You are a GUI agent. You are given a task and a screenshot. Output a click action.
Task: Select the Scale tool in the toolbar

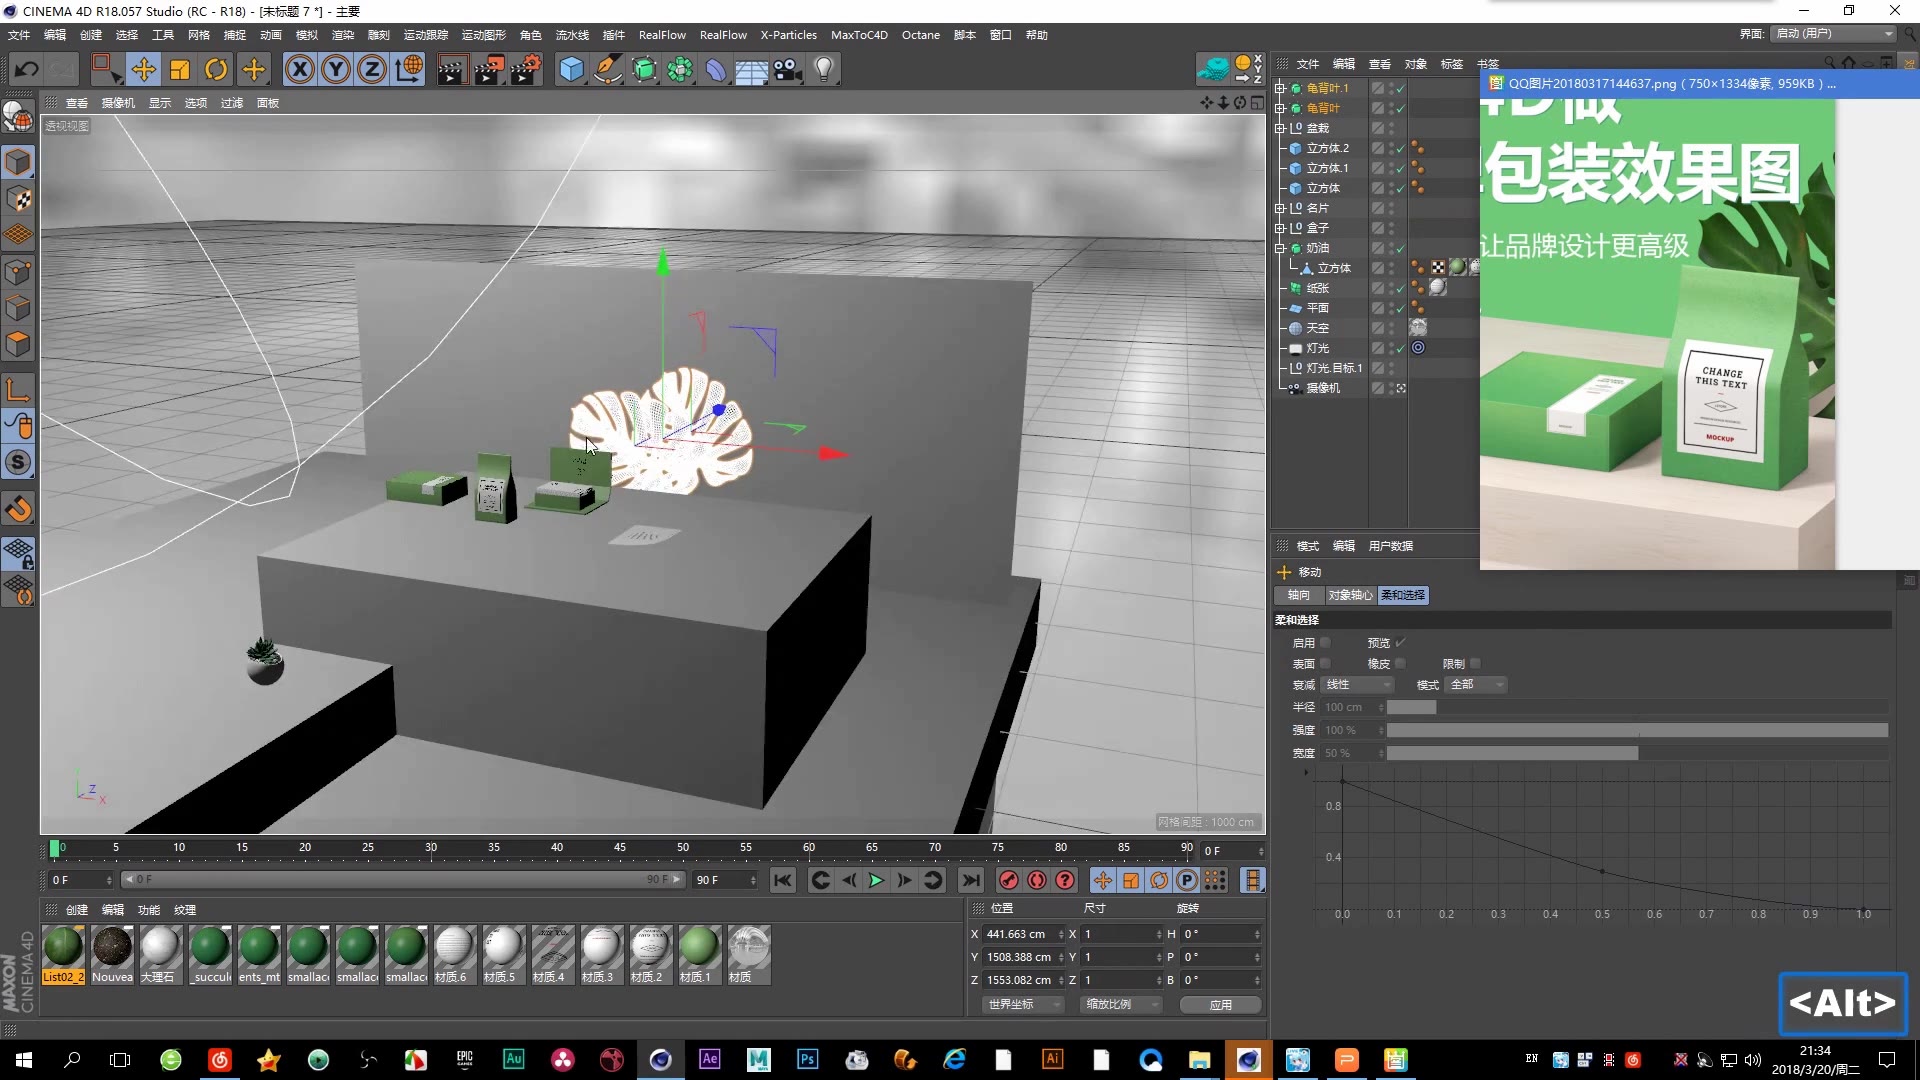[x=179, y=69]
